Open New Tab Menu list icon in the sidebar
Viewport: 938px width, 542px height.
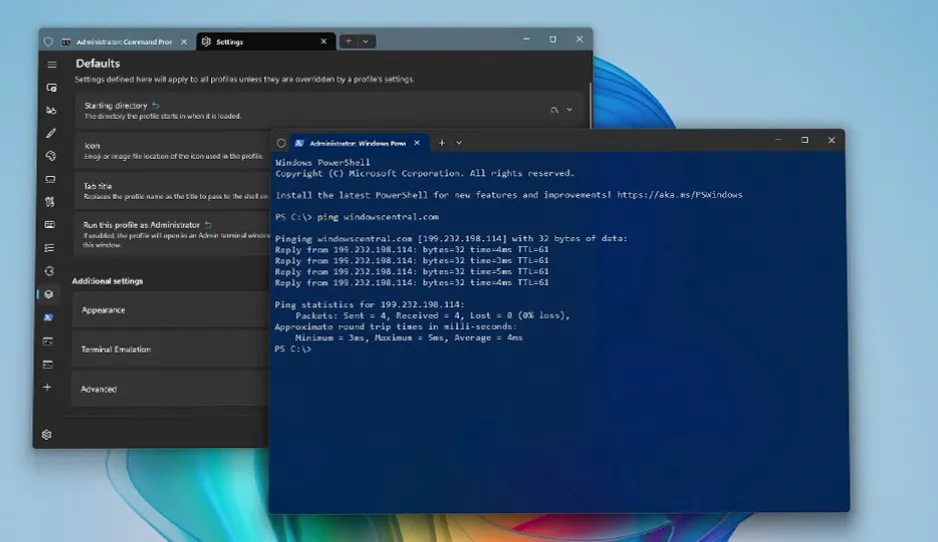tap(50, 248)
